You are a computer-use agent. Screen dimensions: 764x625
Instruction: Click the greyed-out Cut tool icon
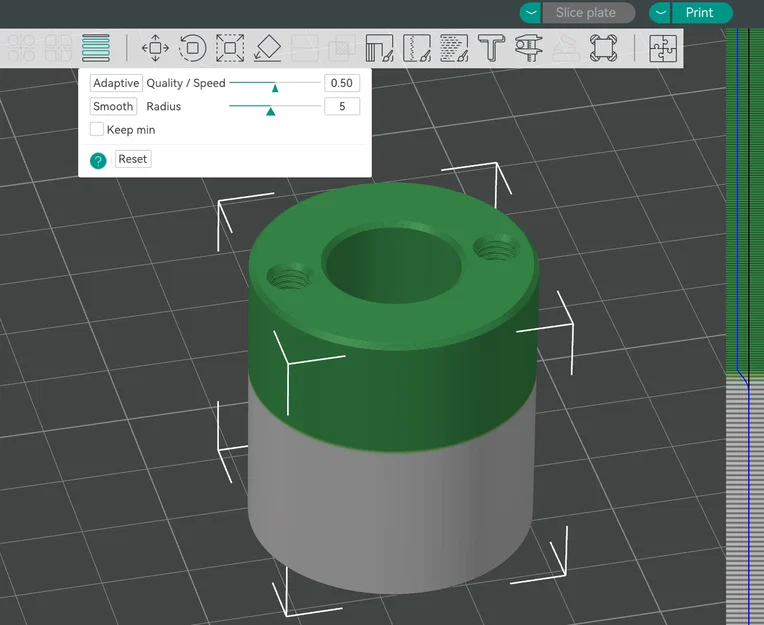(305, 48)
